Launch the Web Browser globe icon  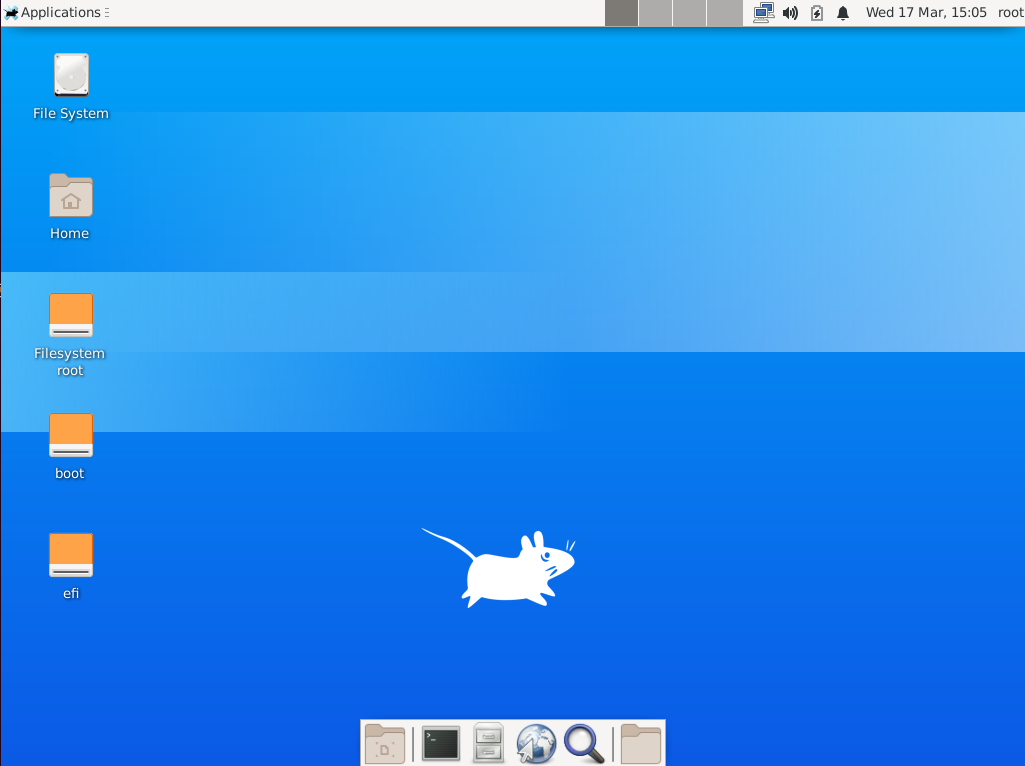point(536,744)
